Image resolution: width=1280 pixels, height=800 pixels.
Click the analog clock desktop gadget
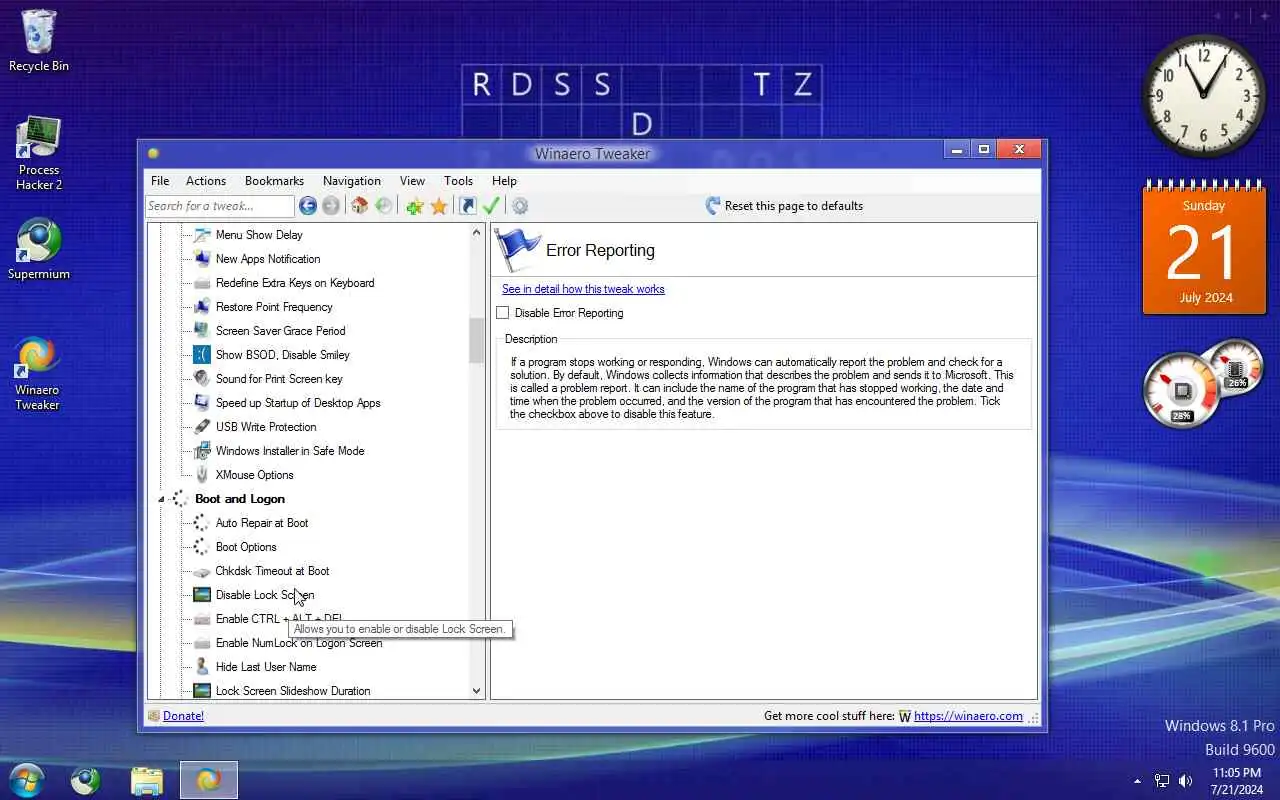1204,94
